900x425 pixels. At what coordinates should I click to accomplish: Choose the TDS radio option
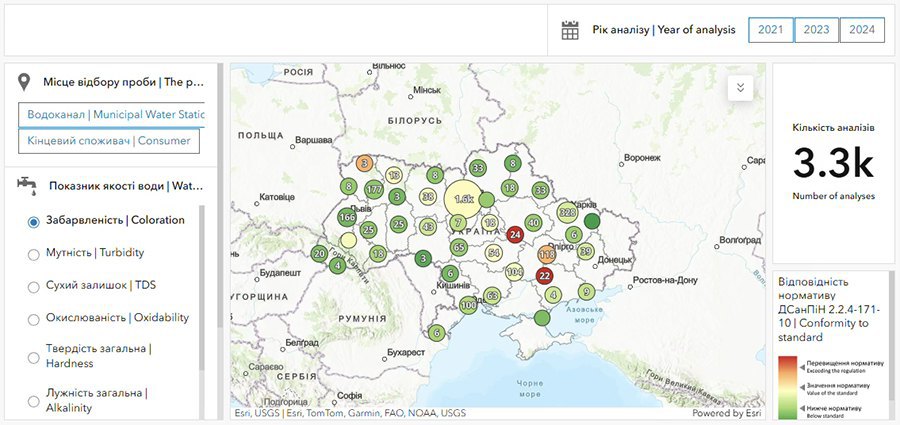click(x=34, y=286)
